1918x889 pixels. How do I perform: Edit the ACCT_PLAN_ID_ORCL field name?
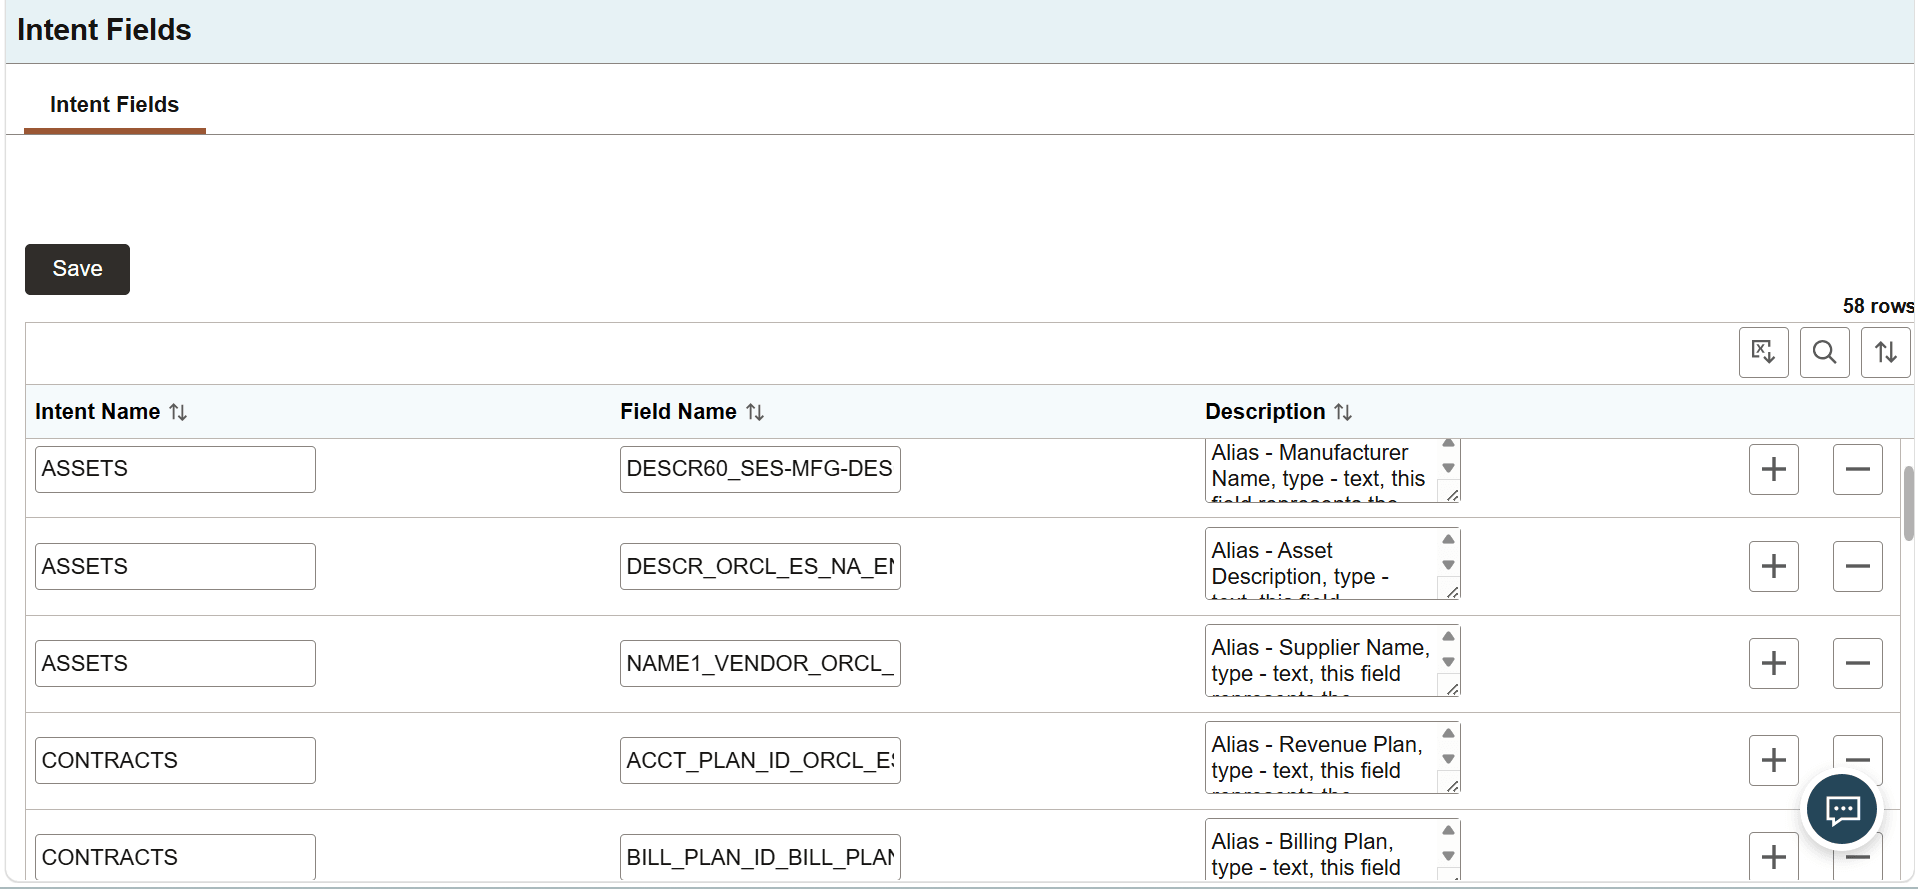(x=760, y=760)
